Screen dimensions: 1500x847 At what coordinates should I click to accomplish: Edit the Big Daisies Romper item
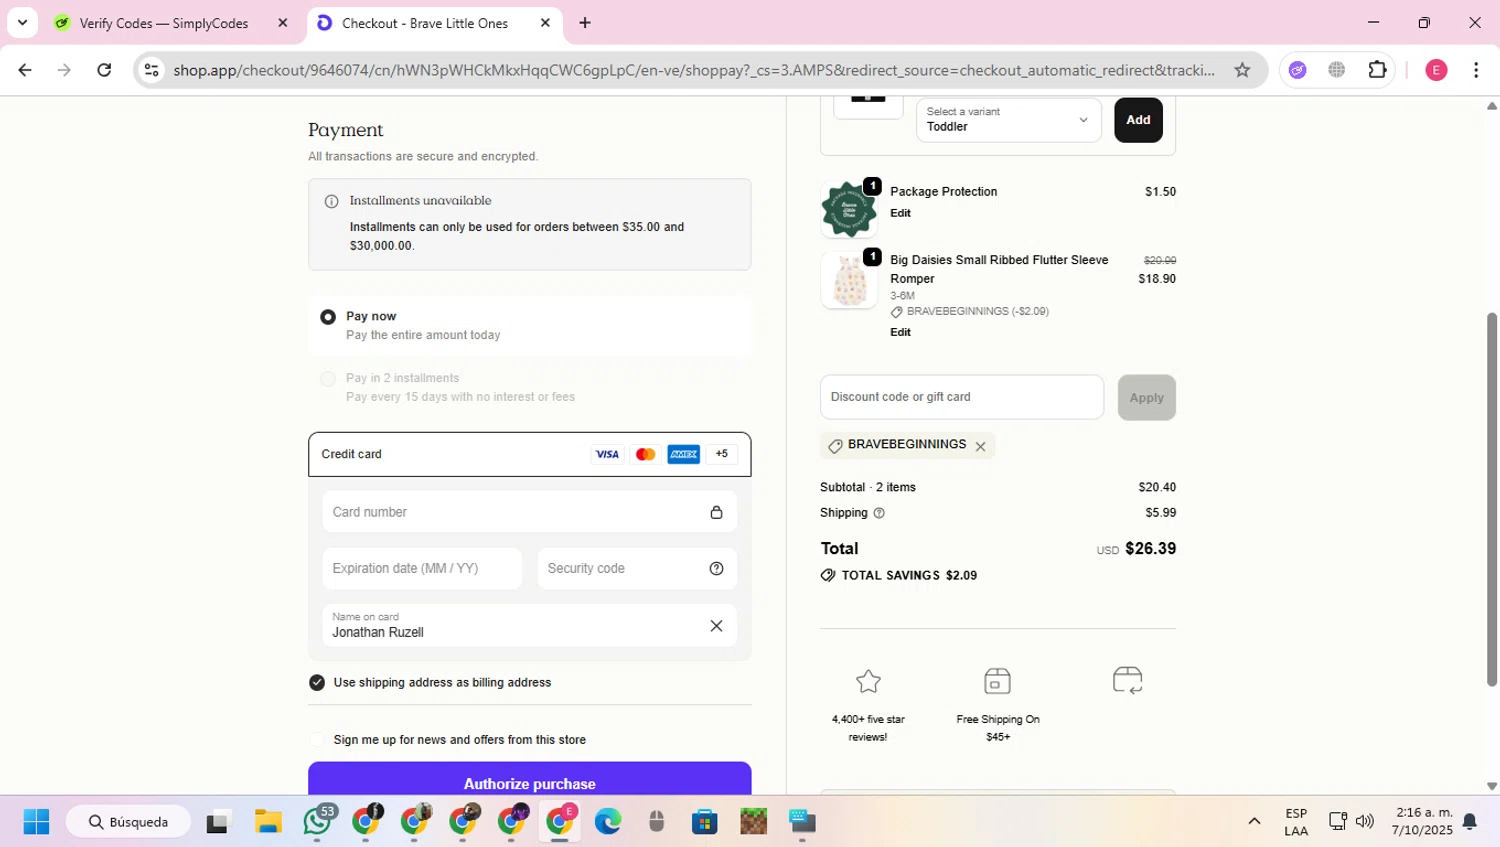point(900,332)
